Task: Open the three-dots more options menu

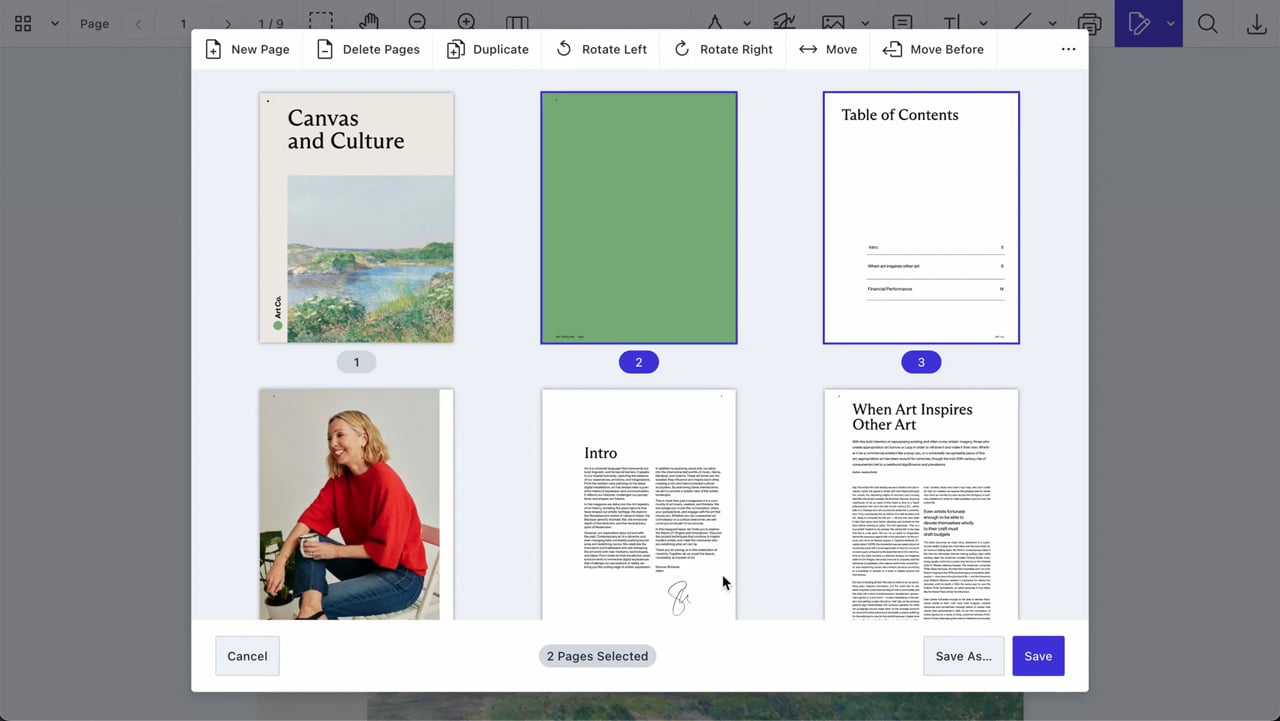Action: point(1068,49)
